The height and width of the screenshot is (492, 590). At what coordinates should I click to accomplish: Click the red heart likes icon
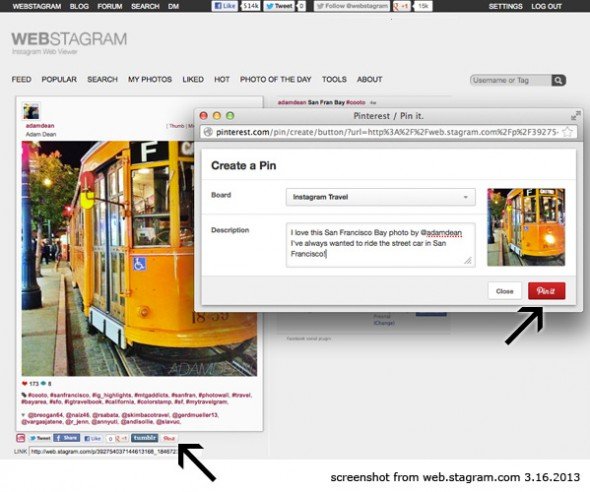tap(25, 384)
